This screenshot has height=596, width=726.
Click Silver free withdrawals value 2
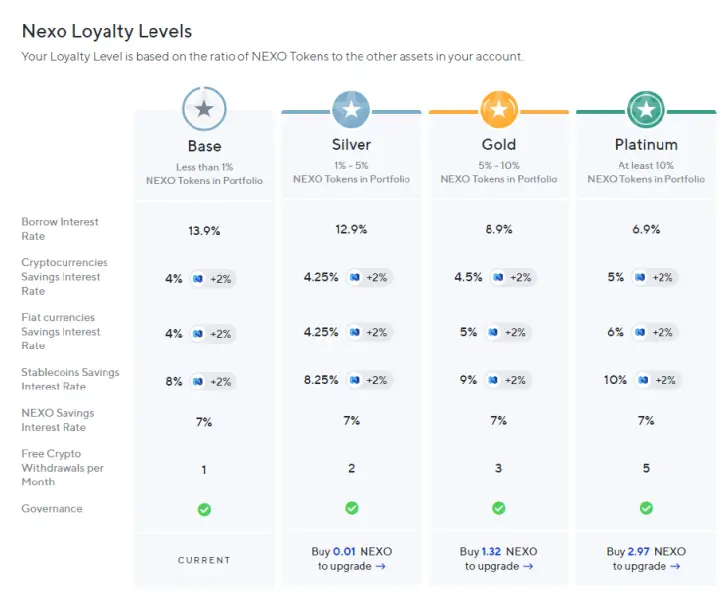coord(351,468)
